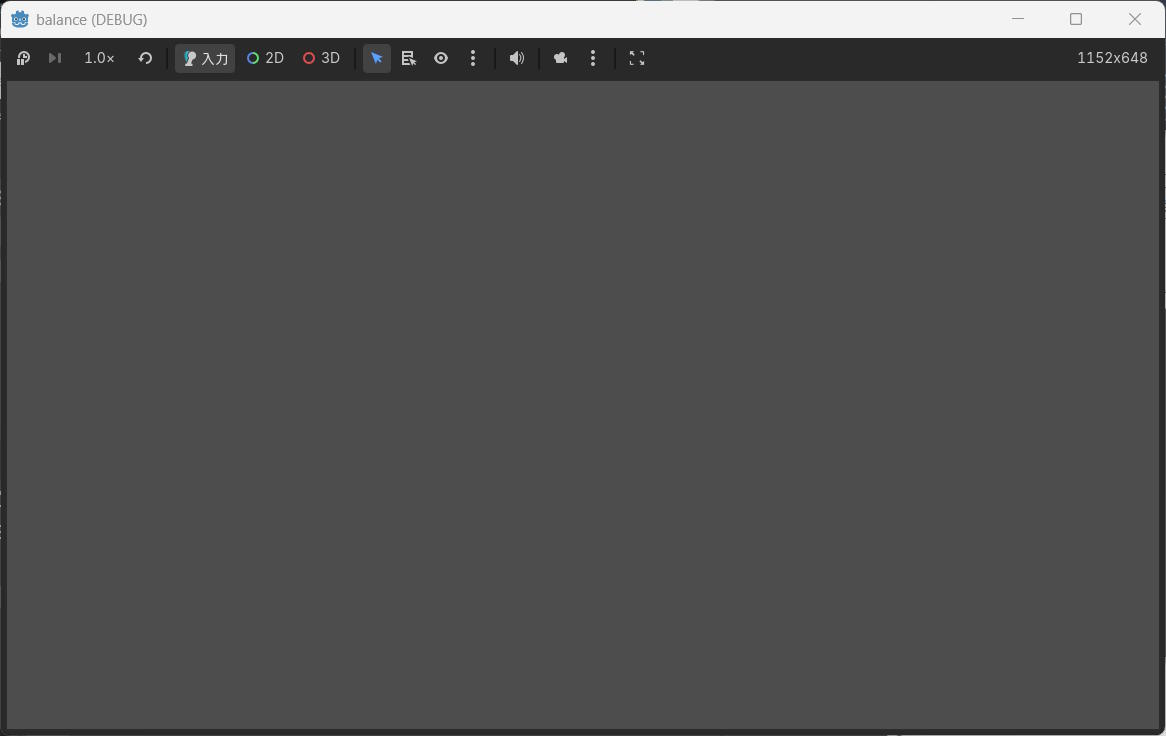Open camera options three-dot menu
Screen dimensions: 1166x736
[593, 58]
